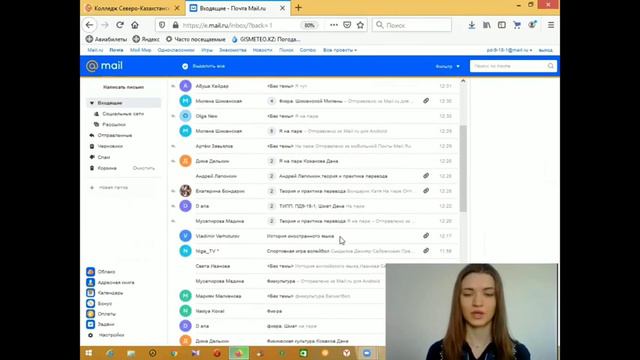Open the Windows Start button

pyautogui.click(x=89, y=353)
